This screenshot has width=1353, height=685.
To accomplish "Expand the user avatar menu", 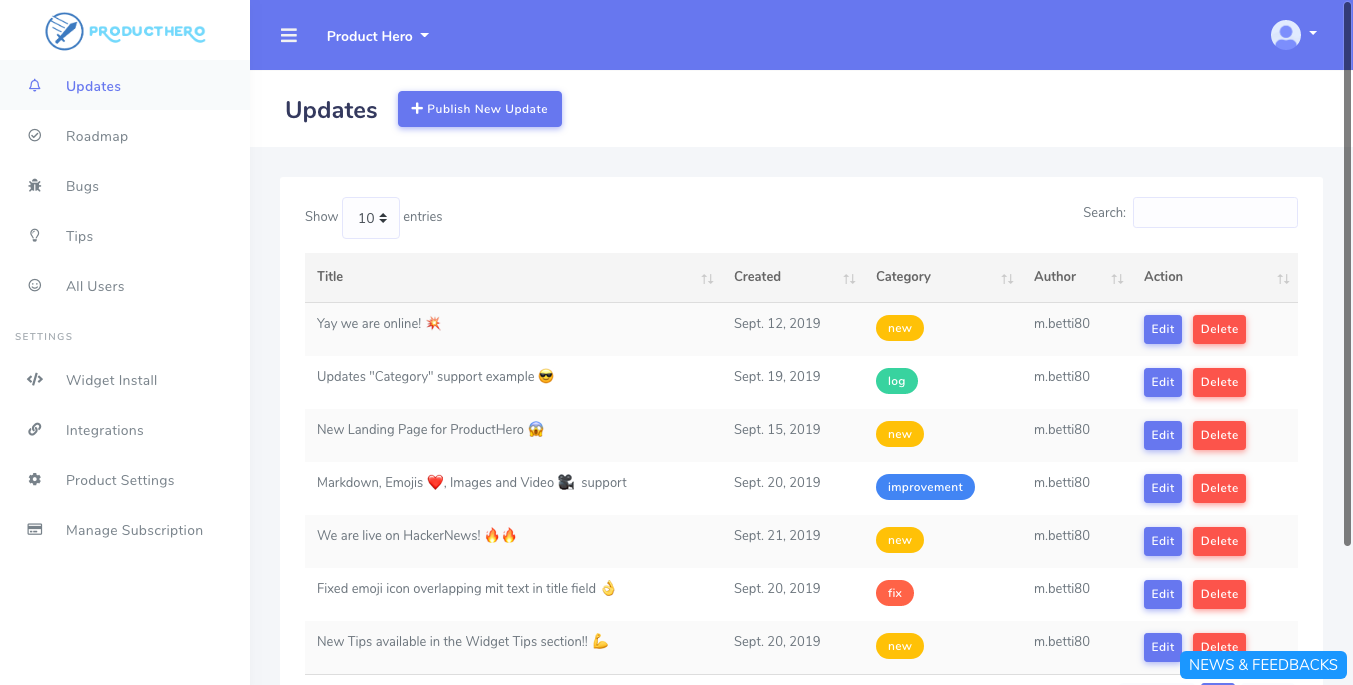I will tap(1293, 34).
